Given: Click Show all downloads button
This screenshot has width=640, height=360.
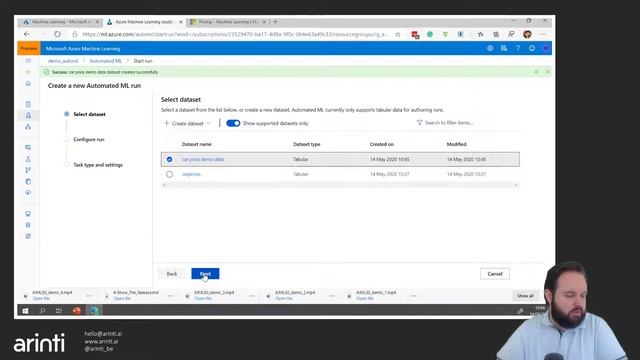Looking at the screenshot, I should pyautogui.click(x=525, y=296).
